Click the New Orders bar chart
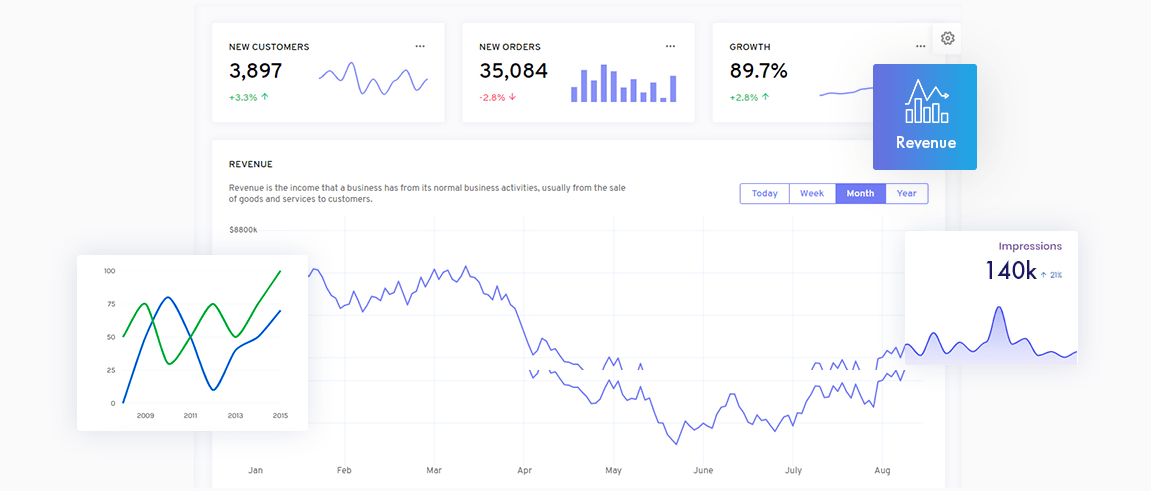Screen dimensions: 1151x491 (x=623, y=84)
